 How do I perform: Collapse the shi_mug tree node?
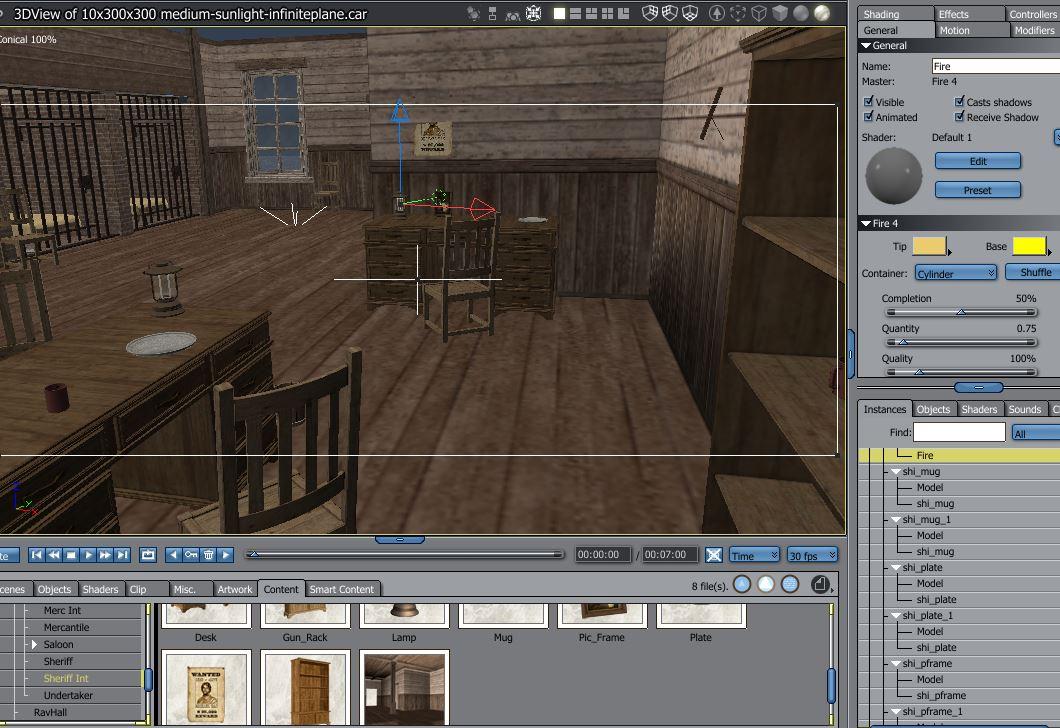[896, 472]
